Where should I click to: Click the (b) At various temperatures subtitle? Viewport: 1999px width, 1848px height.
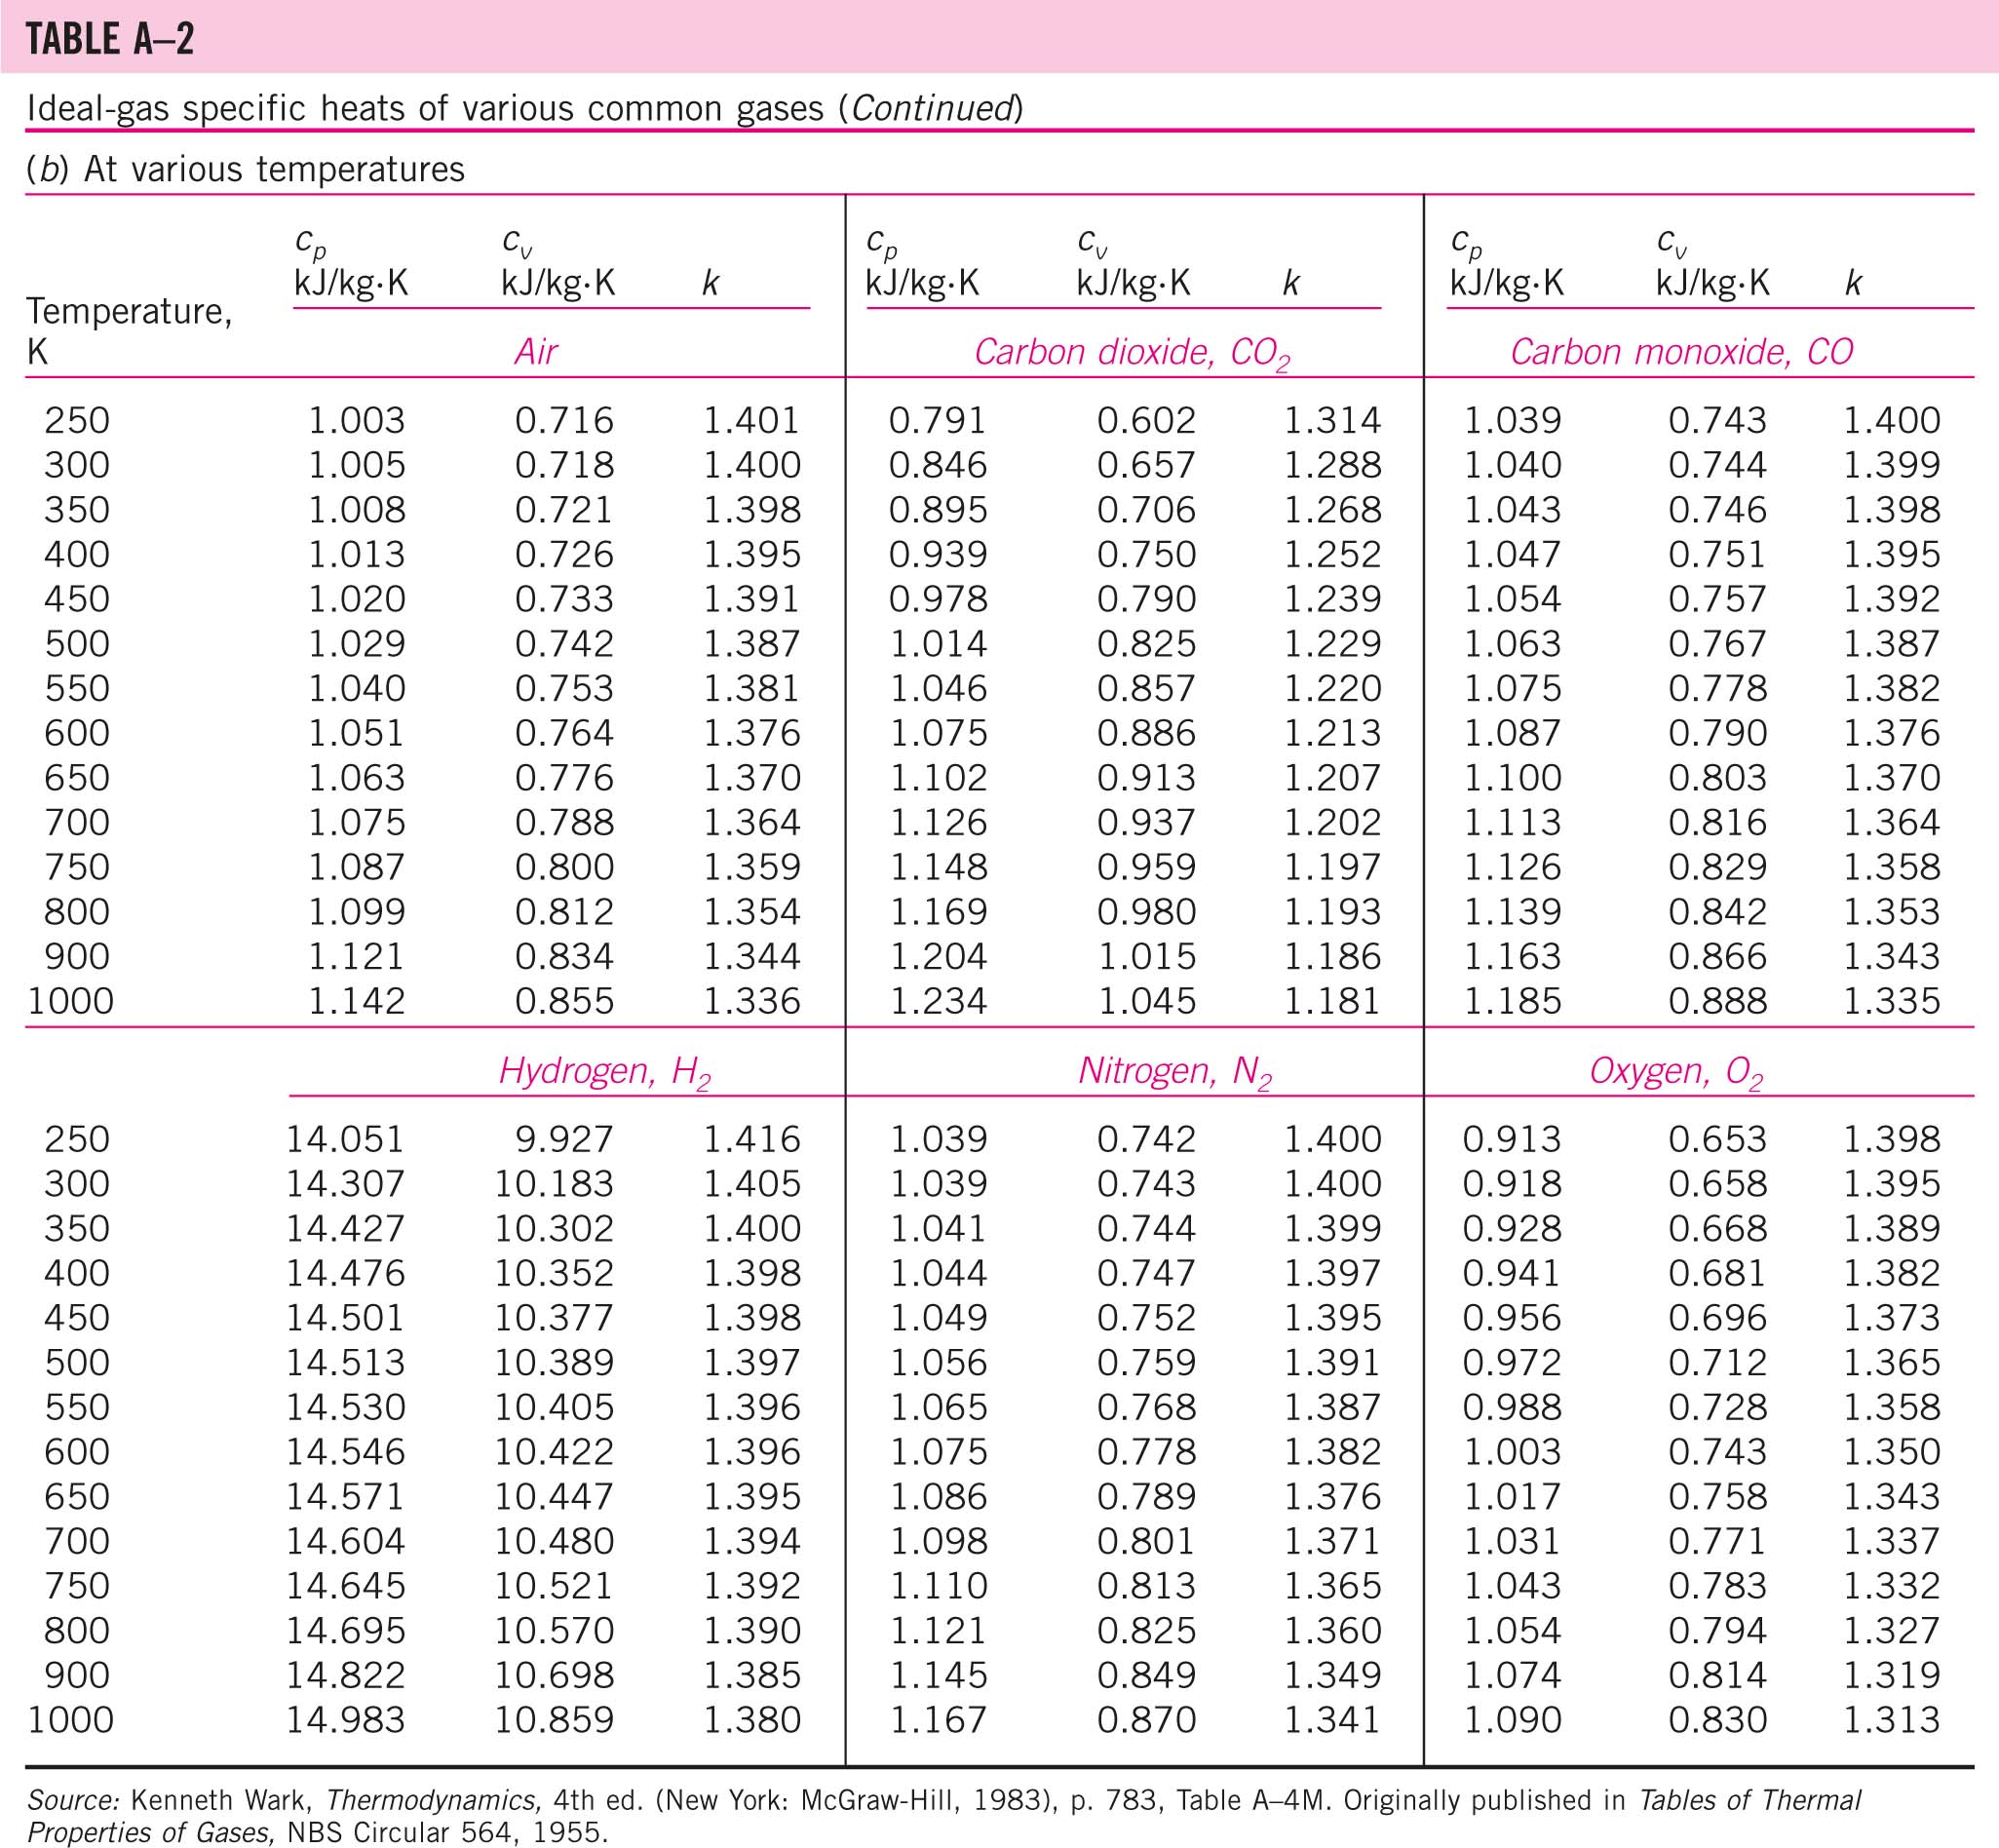245,169
